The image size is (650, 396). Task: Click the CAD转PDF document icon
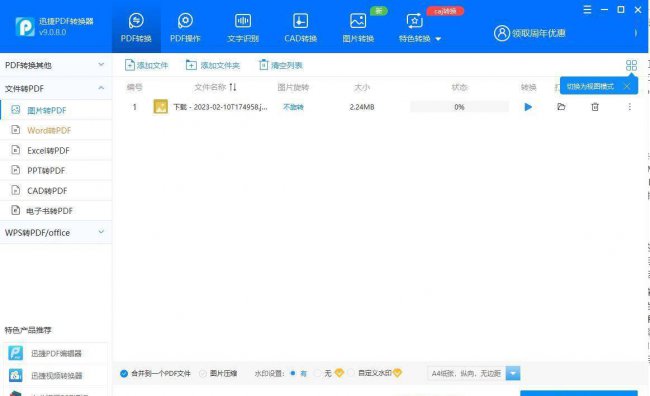pyautogui.click(x=16, y=190)
